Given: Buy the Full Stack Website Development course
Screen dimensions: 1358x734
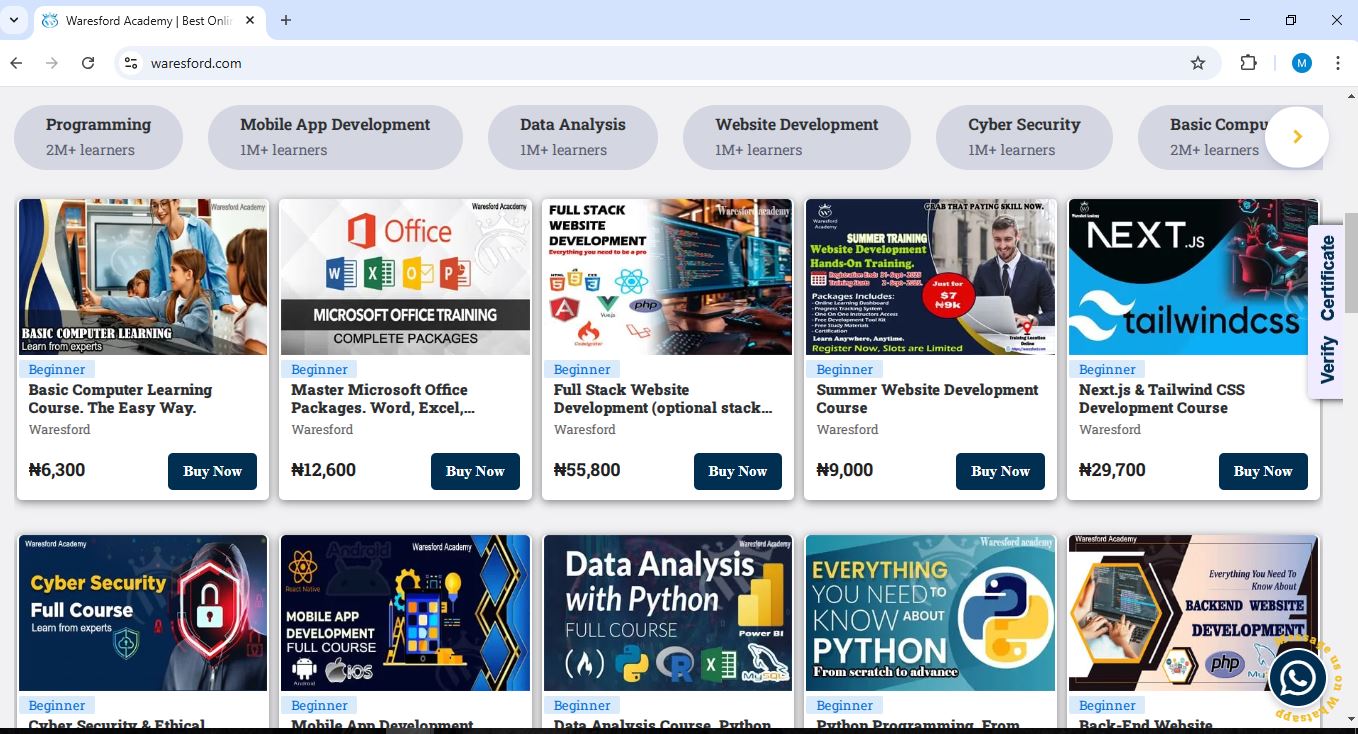Looking at the screenshot, I should [738, 471].
